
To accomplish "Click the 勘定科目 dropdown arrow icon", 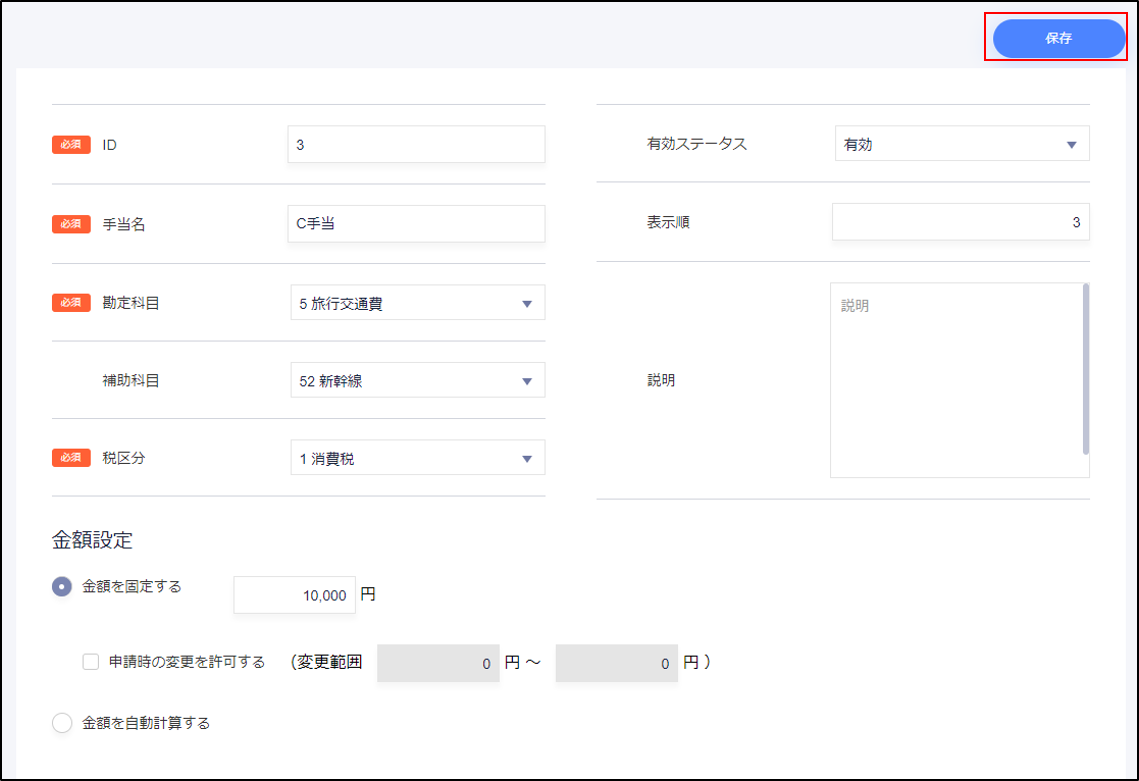I will [x=527, y=304].
